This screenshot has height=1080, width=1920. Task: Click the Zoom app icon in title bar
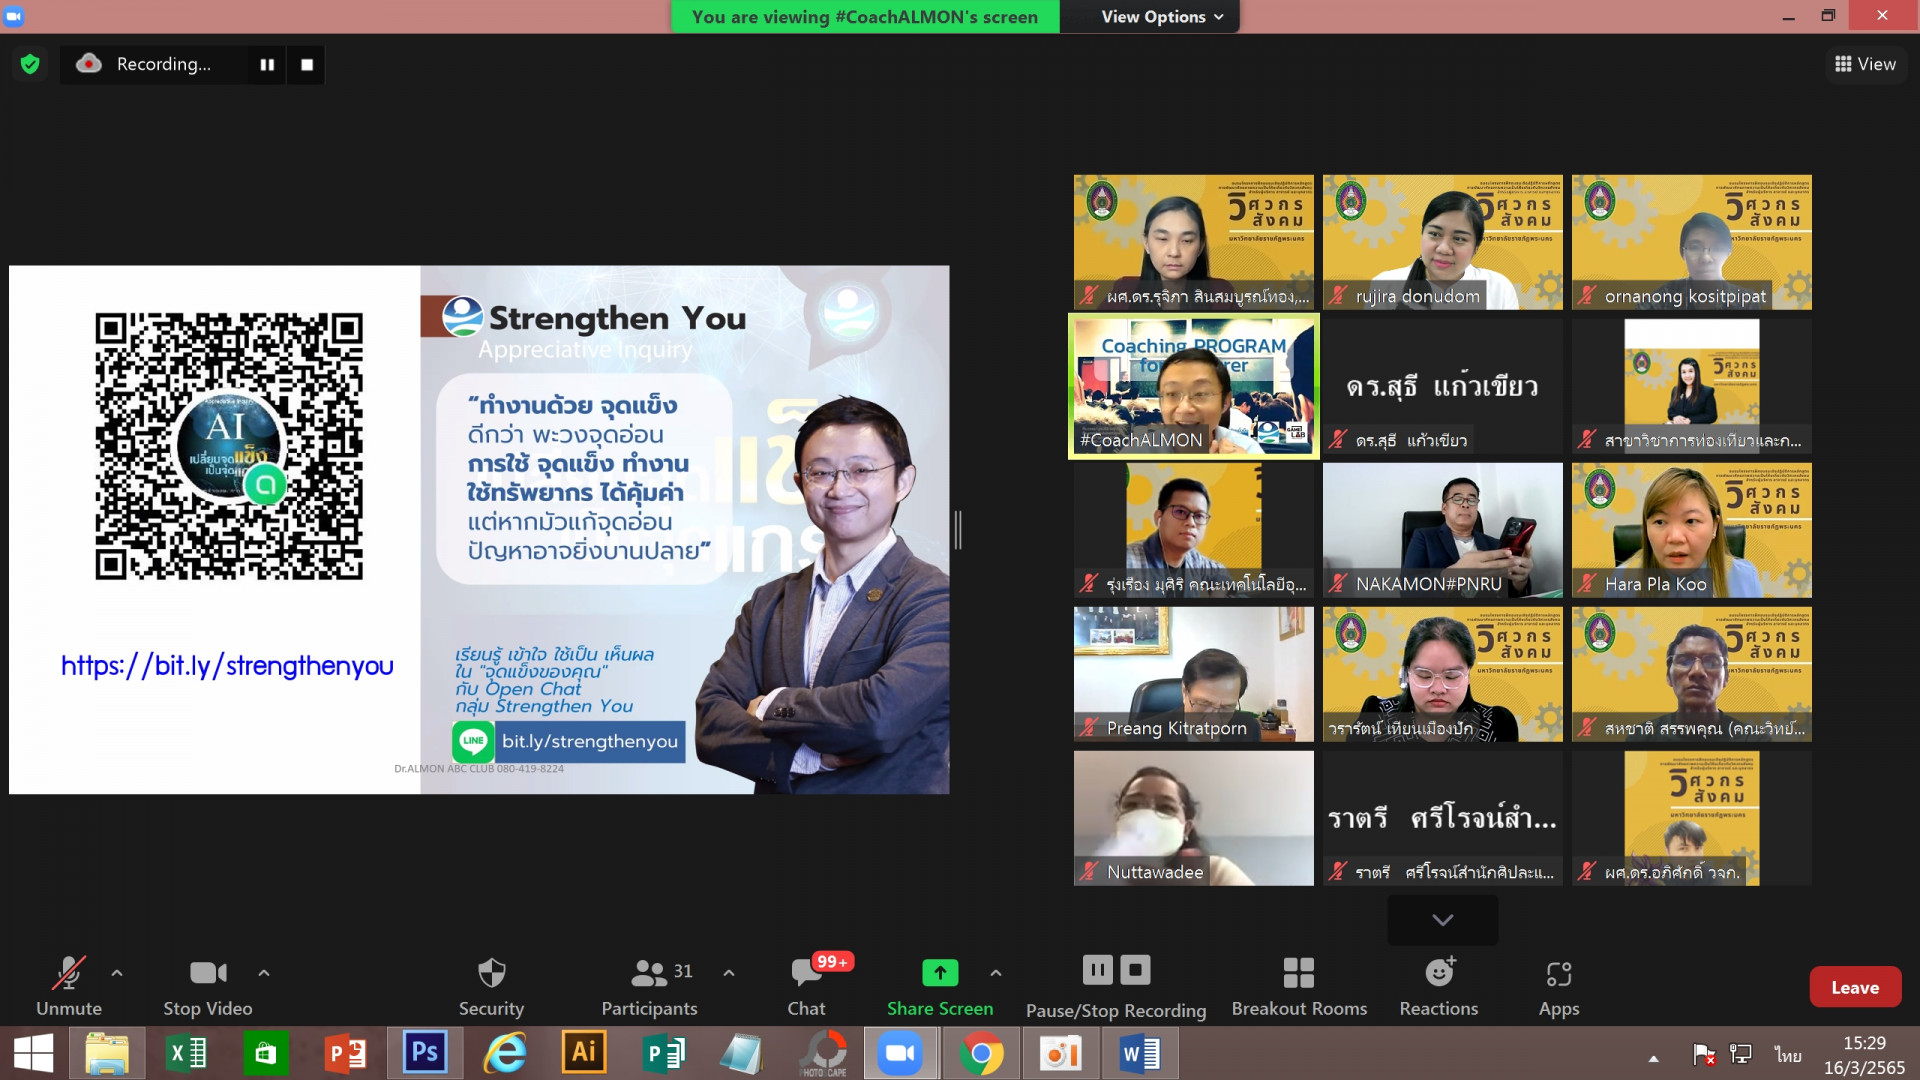(x=14, y=16)
